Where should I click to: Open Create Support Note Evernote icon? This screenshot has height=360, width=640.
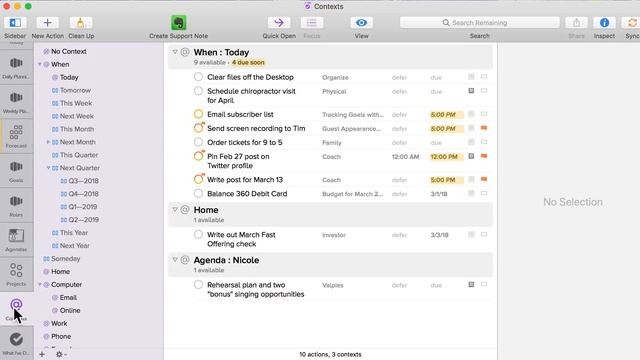[178, 23]
